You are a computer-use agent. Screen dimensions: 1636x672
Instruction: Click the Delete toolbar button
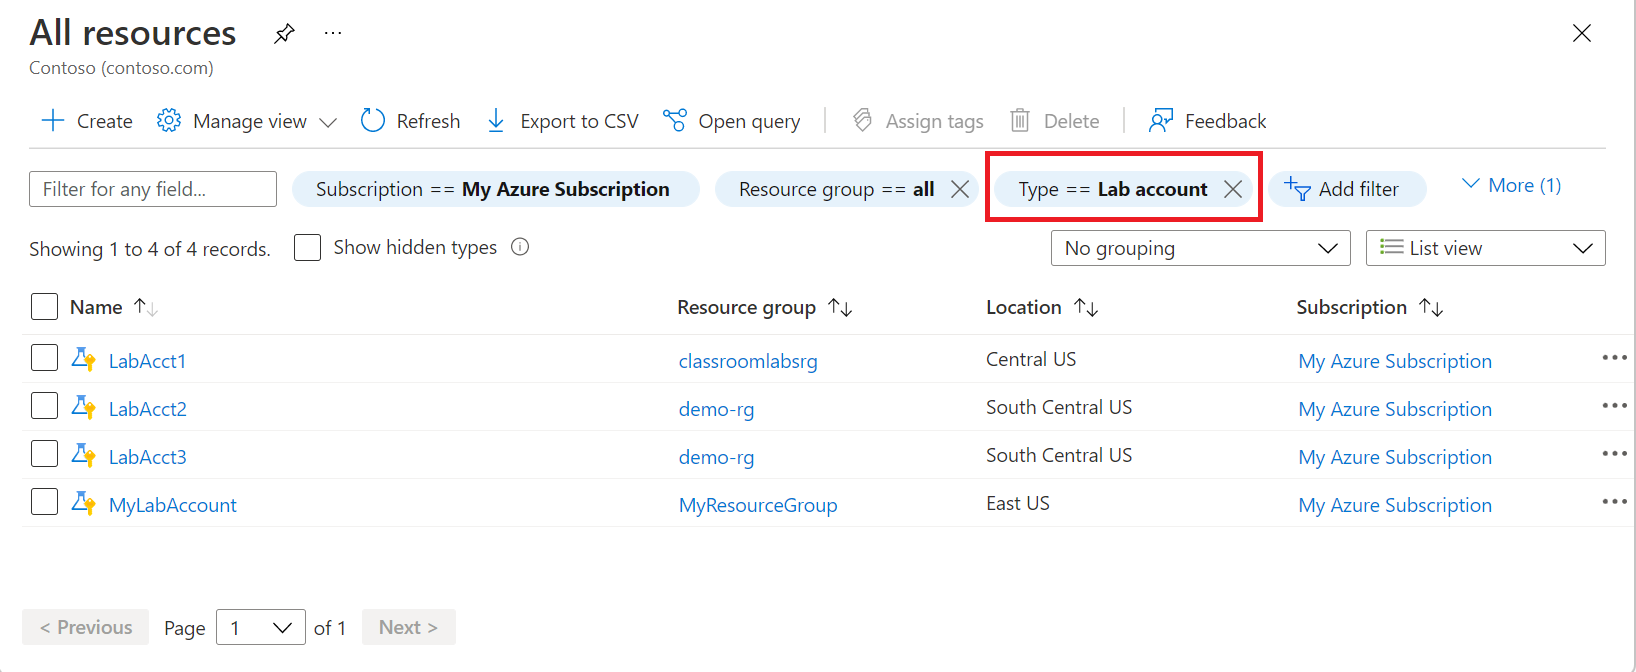tap(1055, 121)
